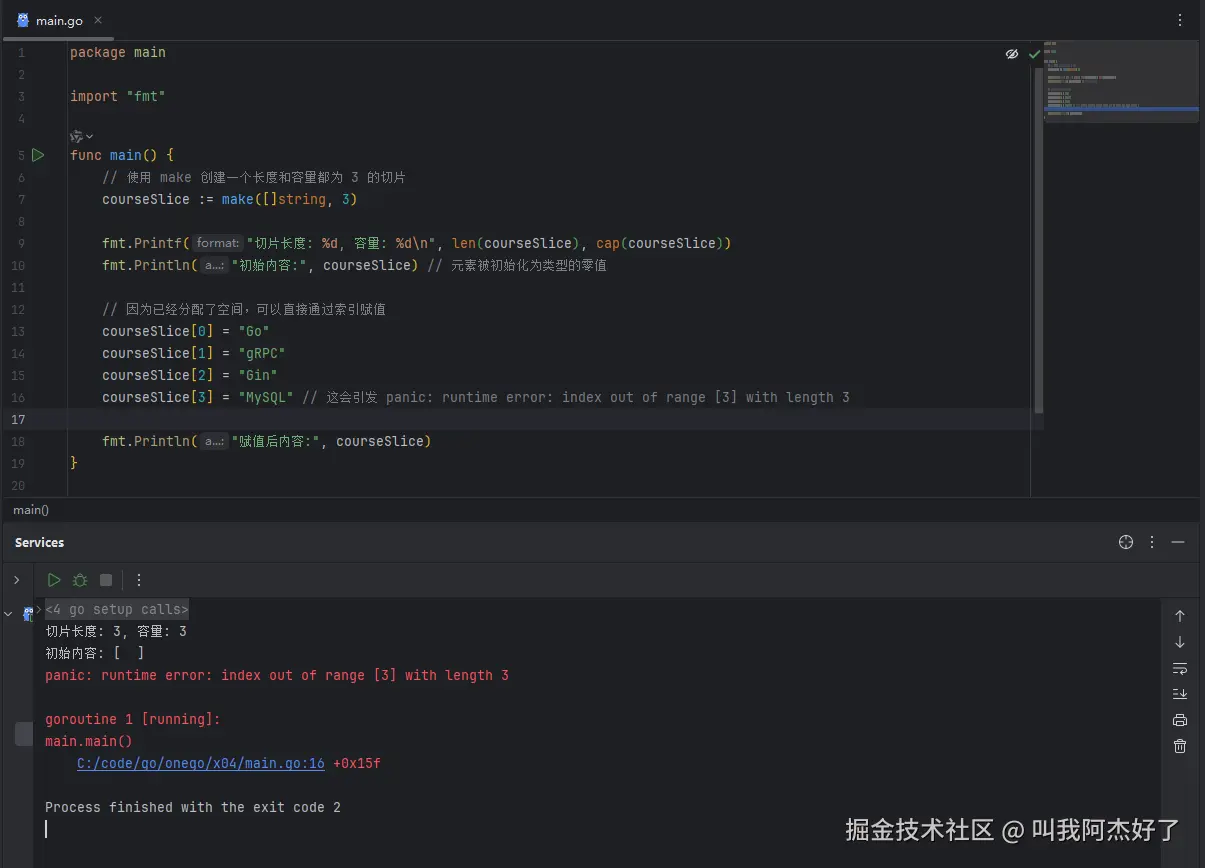This screenshot has height=868, width=1205.
Task: Click the line 12 Chinese comment
Action: (x=244, y=309)
